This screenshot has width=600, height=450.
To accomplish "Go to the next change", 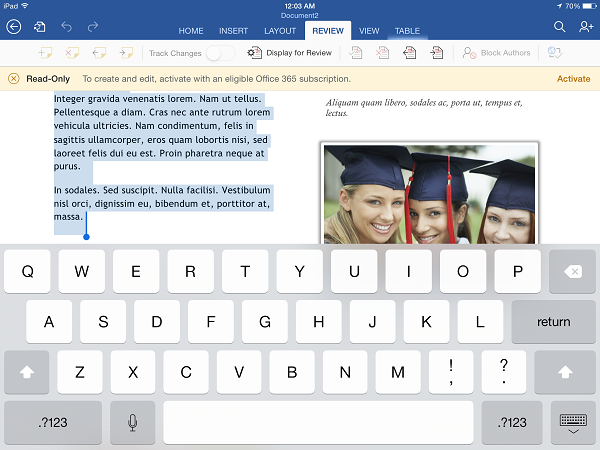I will pyautogui.click(x=438, y=53).
